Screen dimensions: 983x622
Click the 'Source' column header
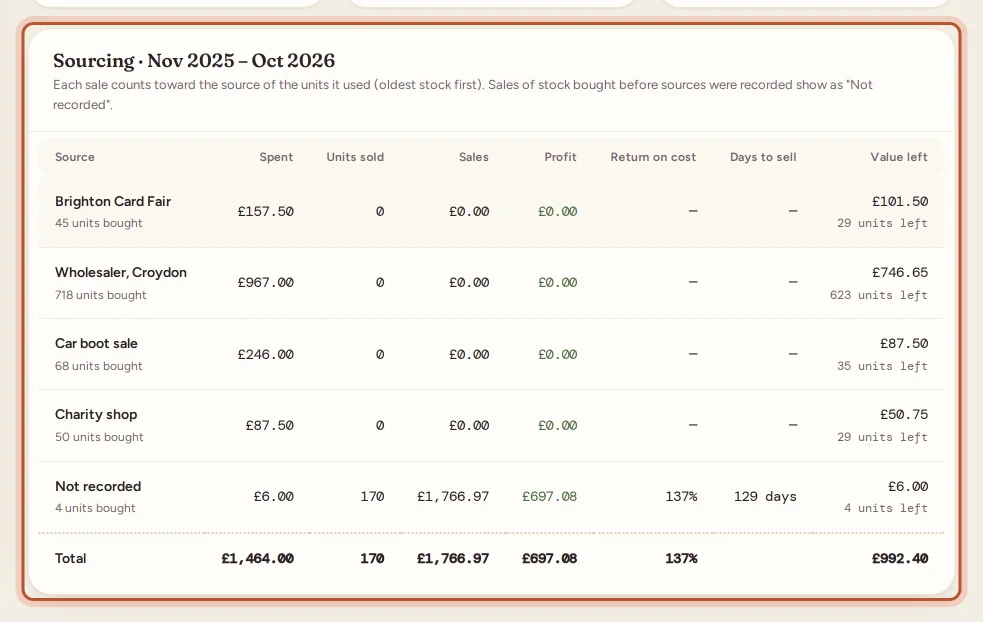tap(75, 157)
